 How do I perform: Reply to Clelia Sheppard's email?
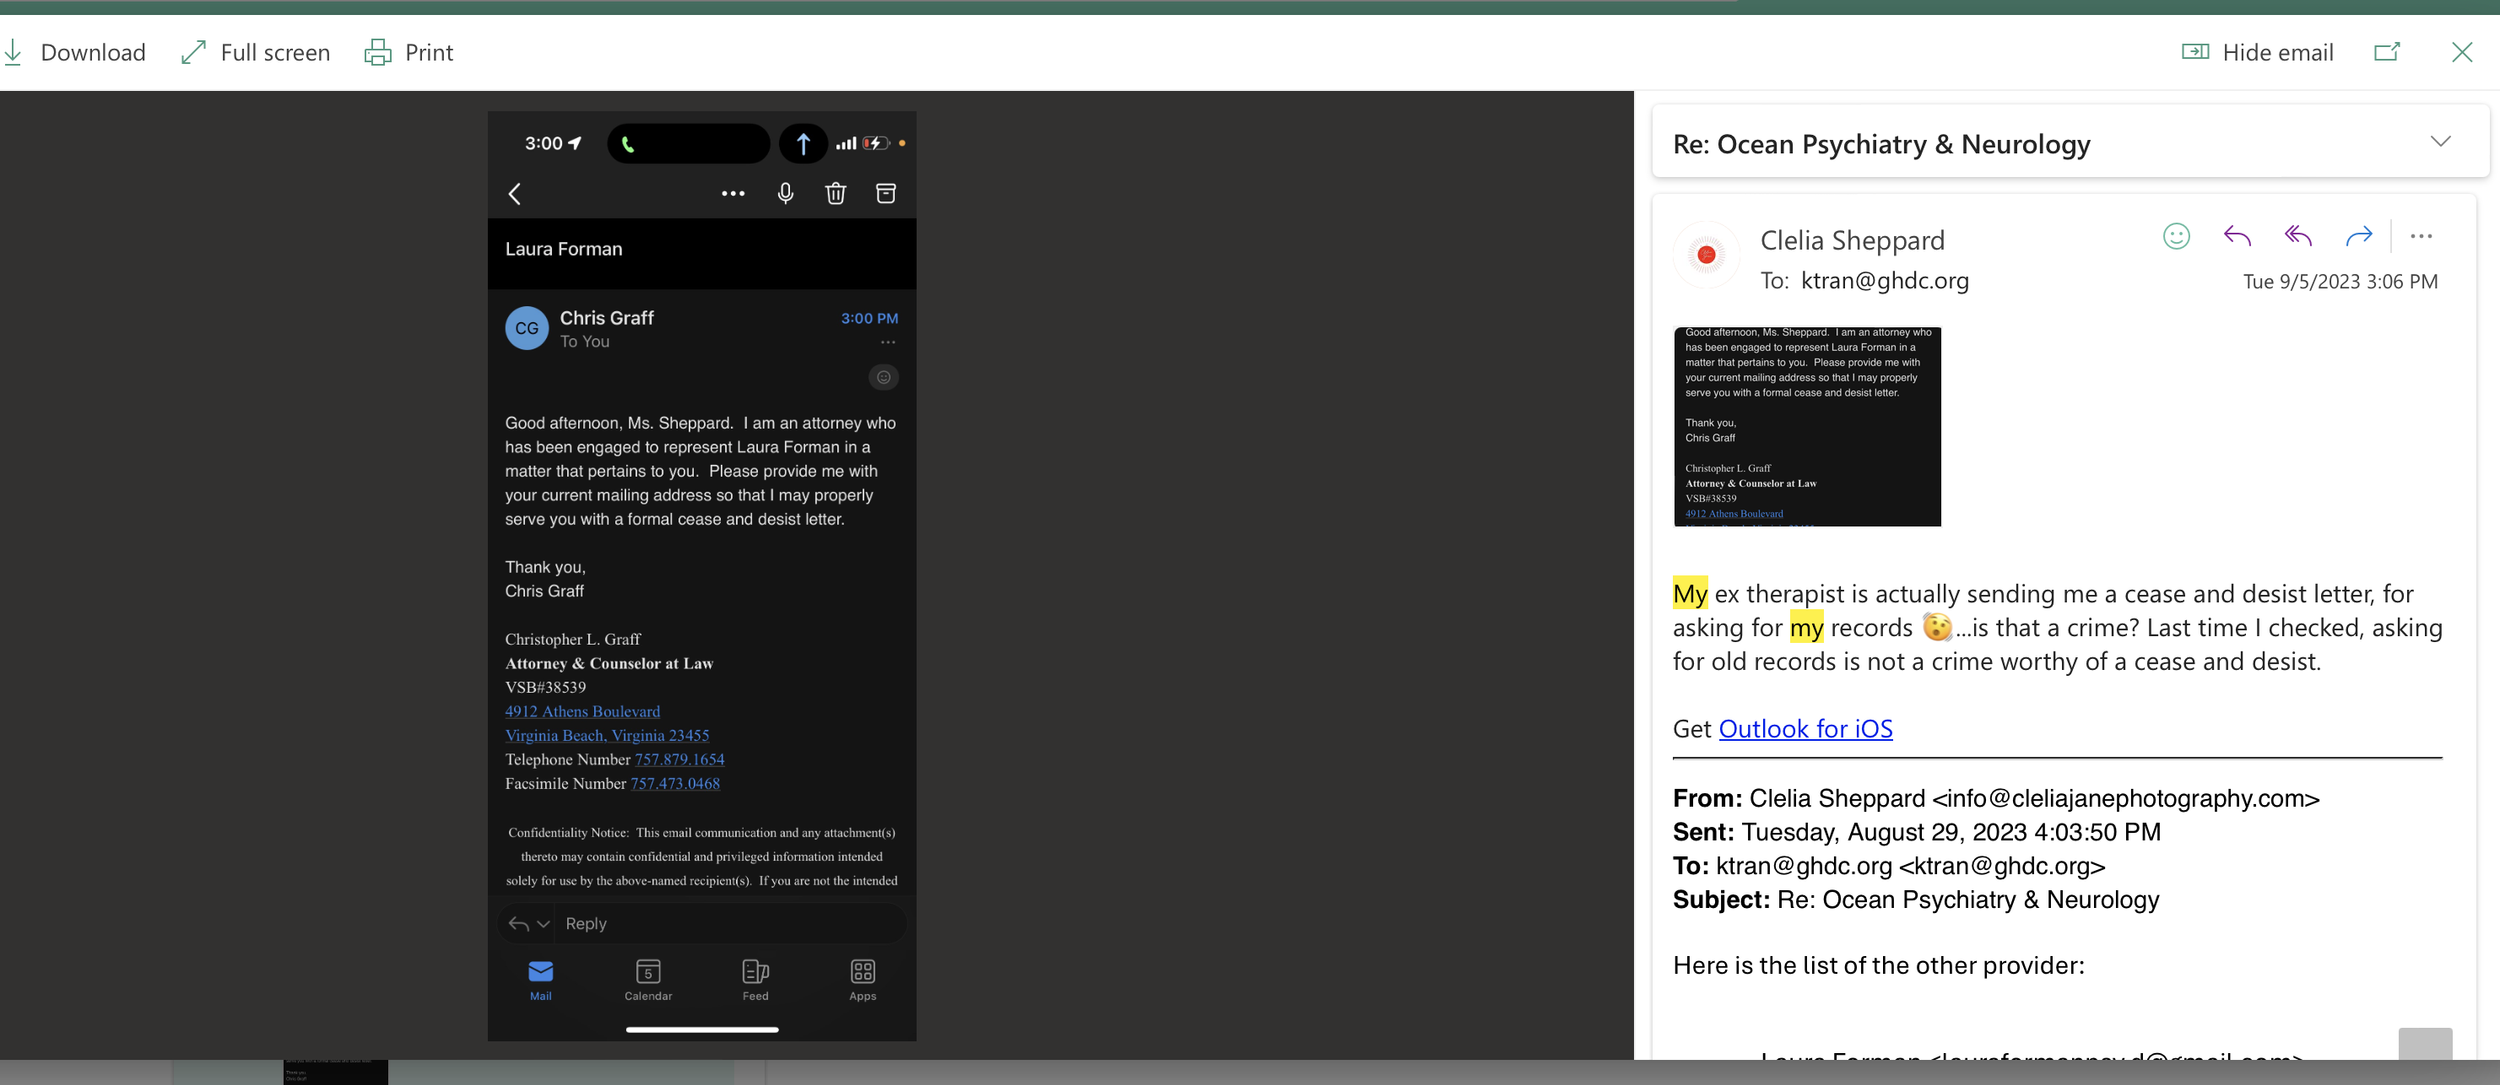coord(2237,236)
